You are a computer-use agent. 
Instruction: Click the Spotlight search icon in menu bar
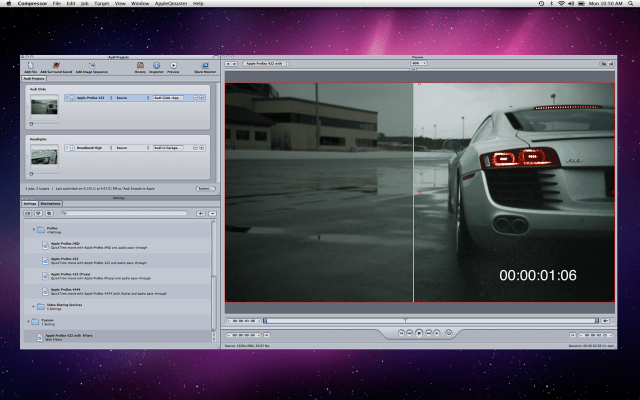coord(630,4)
